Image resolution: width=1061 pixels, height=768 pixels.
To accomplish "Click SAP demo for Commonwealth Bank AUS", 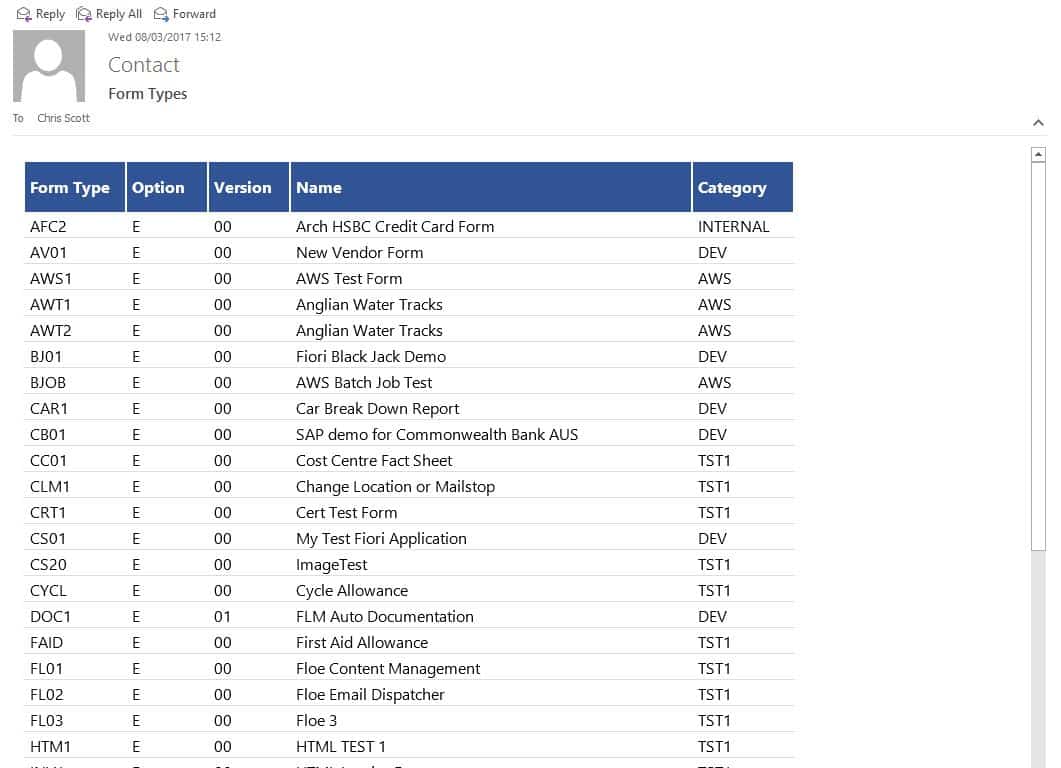I will point(436,434).
